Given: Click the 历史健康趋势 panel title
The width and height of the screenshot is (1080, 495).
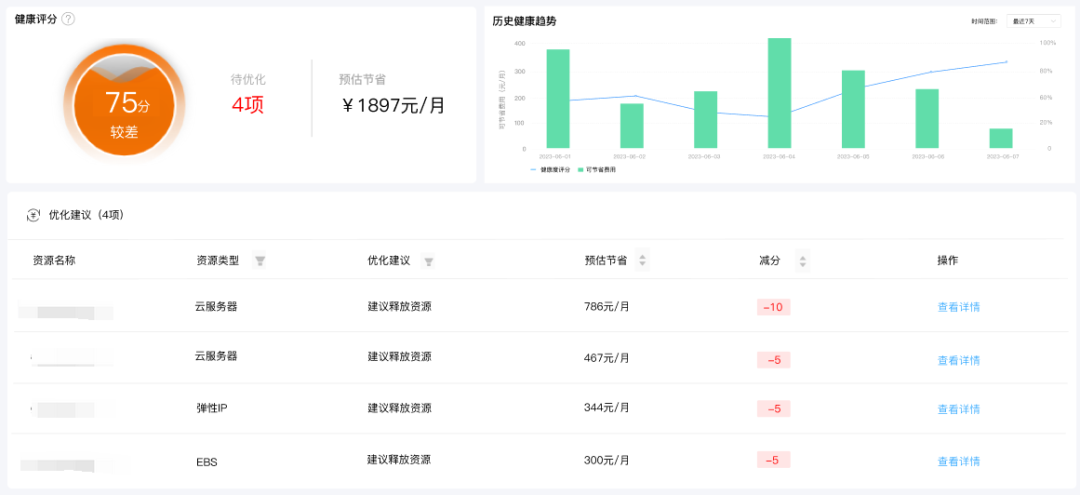Looking at the screenshot, I should [x=524, y=21].
